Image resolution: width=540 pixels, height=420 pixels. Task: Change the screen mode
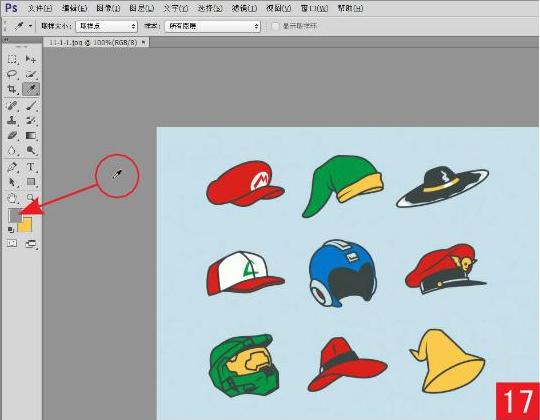point(31,244)
